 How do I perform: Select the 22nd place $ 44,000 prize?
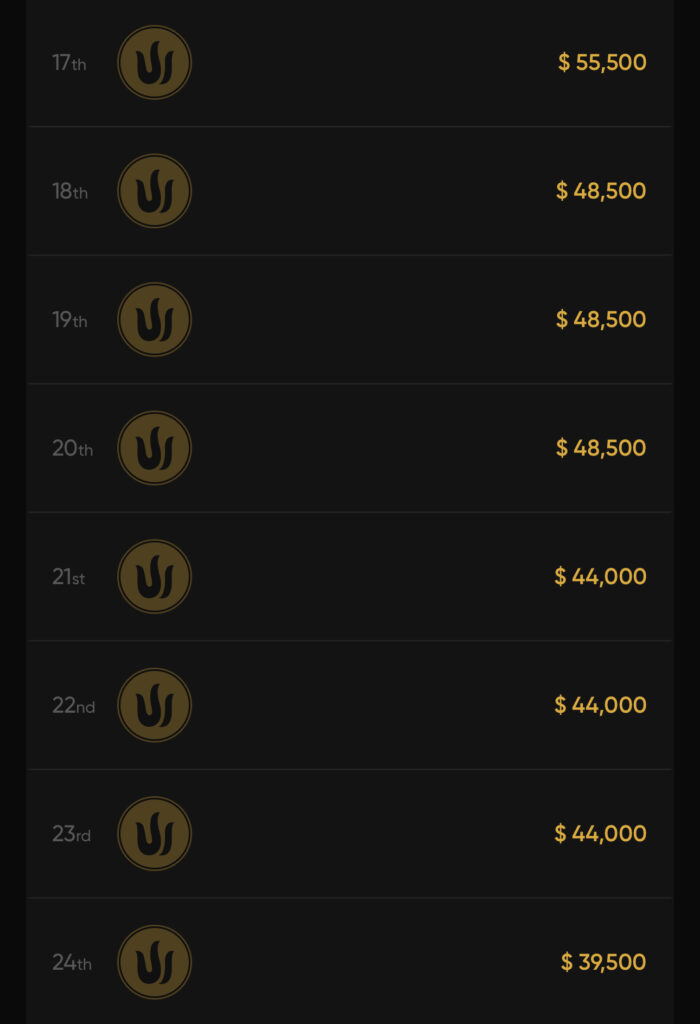pyautogui.click(x=600, y=705)
